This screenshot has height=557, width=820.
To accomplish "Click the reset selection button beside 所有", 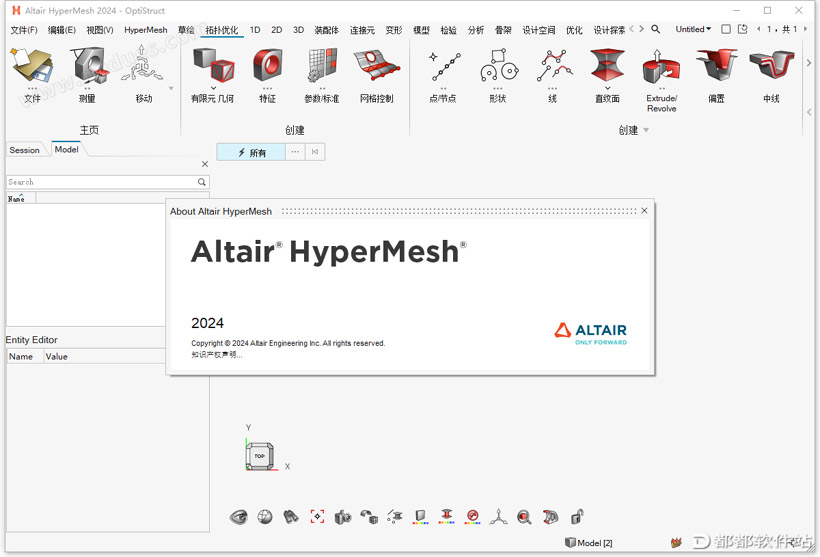I will point(315,152).
